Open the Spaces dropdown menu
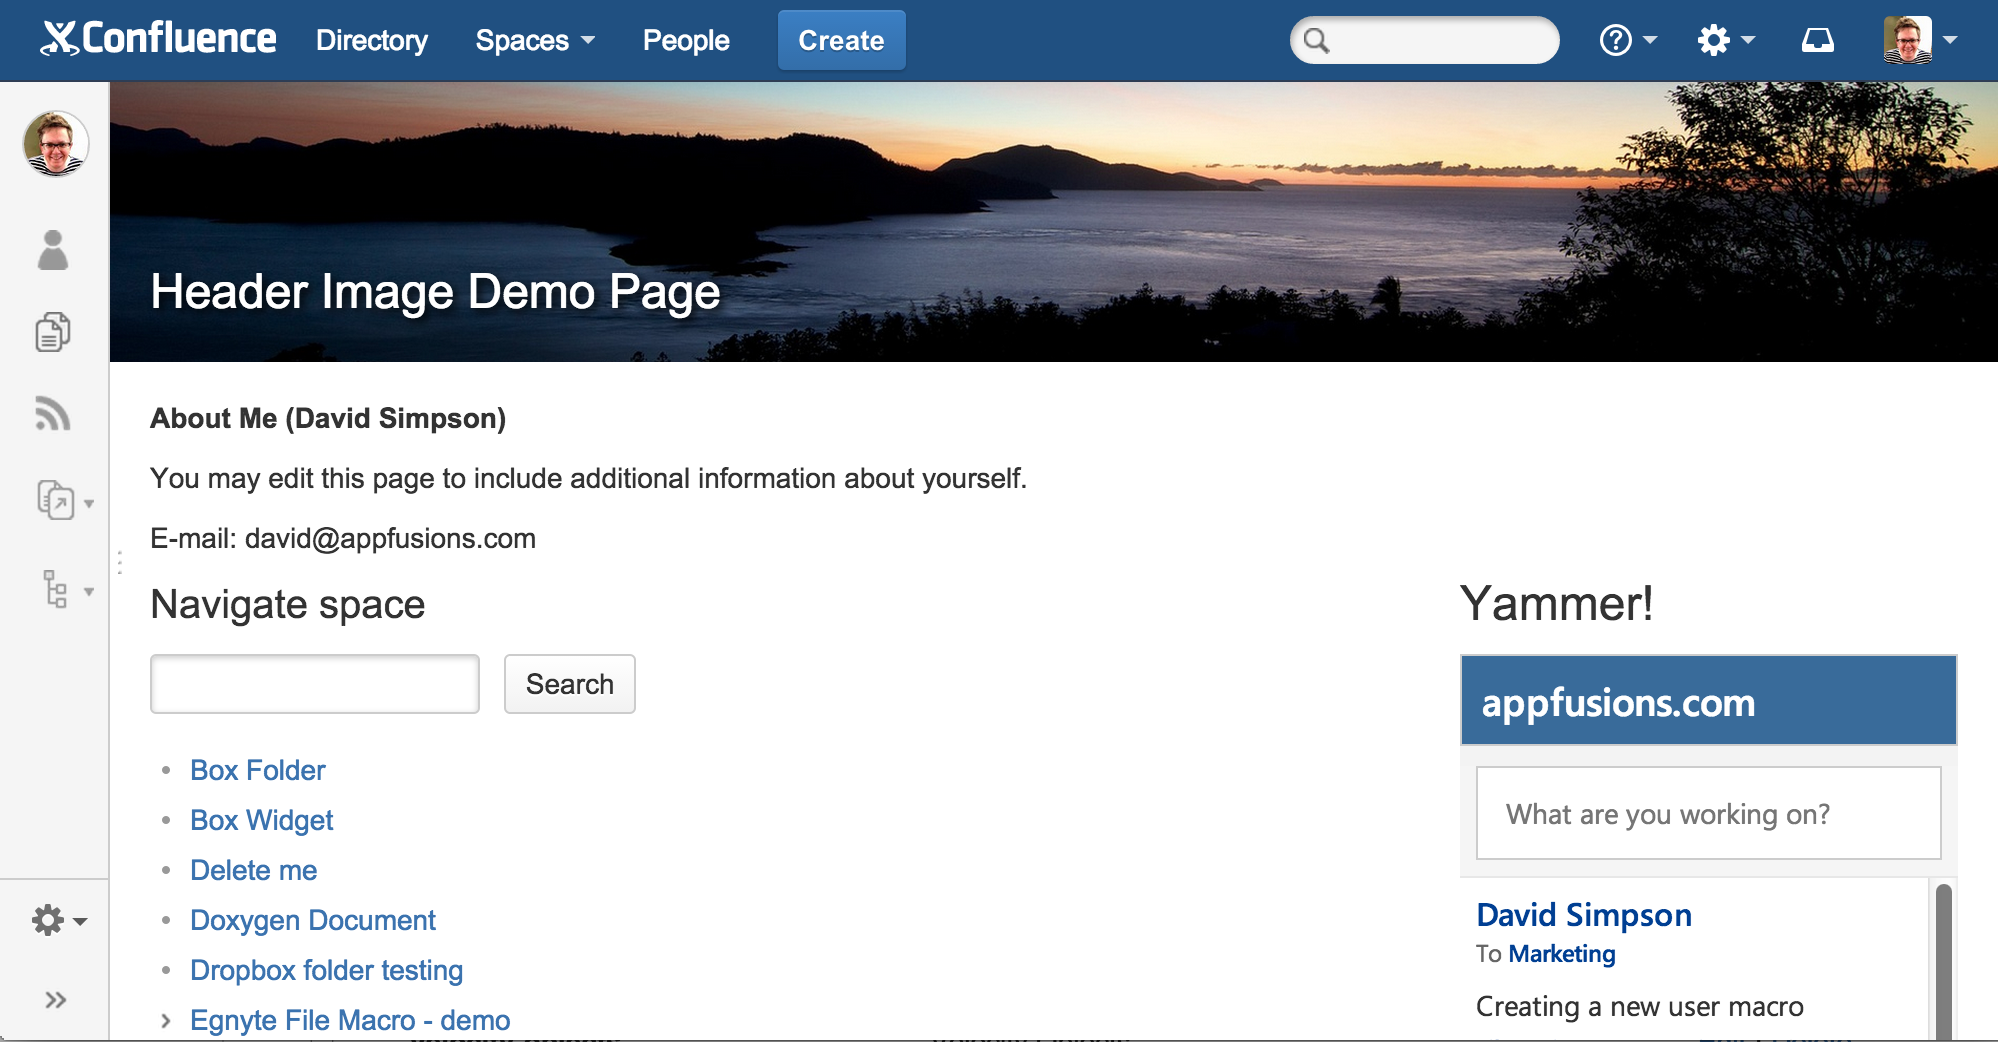The width and height of the screenshot is (1998, 1042). [x=535, y=40]
